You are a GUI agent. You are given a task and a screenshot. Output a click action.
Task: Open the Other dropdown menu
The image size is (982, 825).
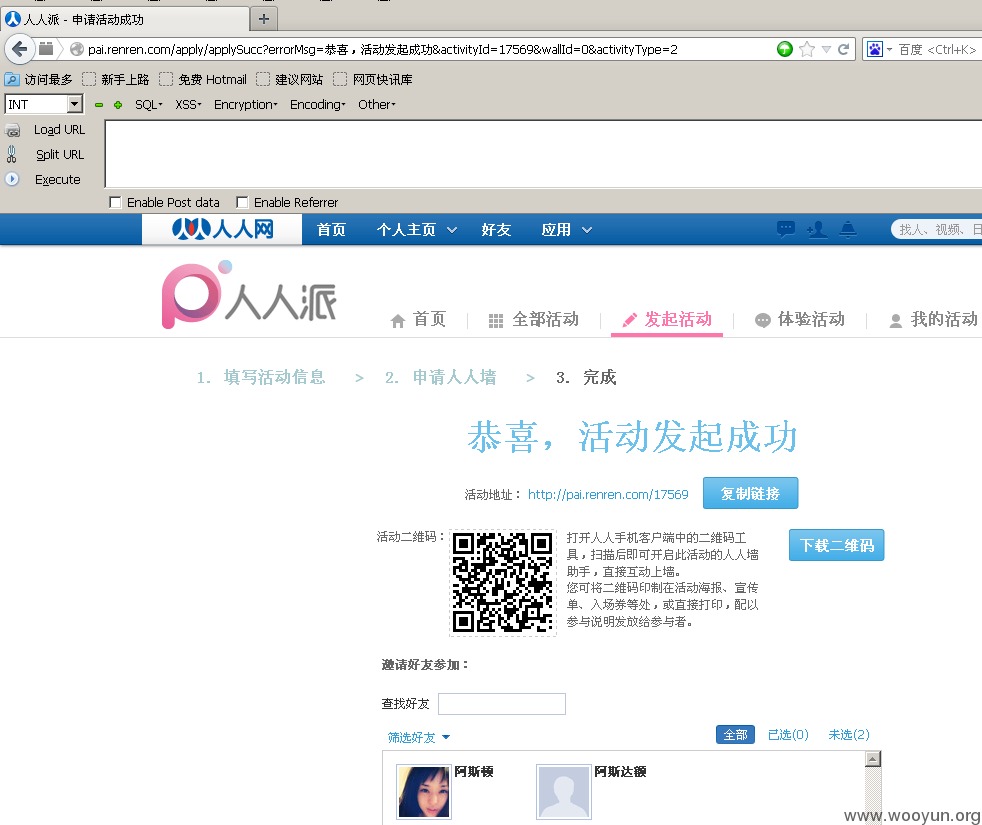[x=376, y=105]
